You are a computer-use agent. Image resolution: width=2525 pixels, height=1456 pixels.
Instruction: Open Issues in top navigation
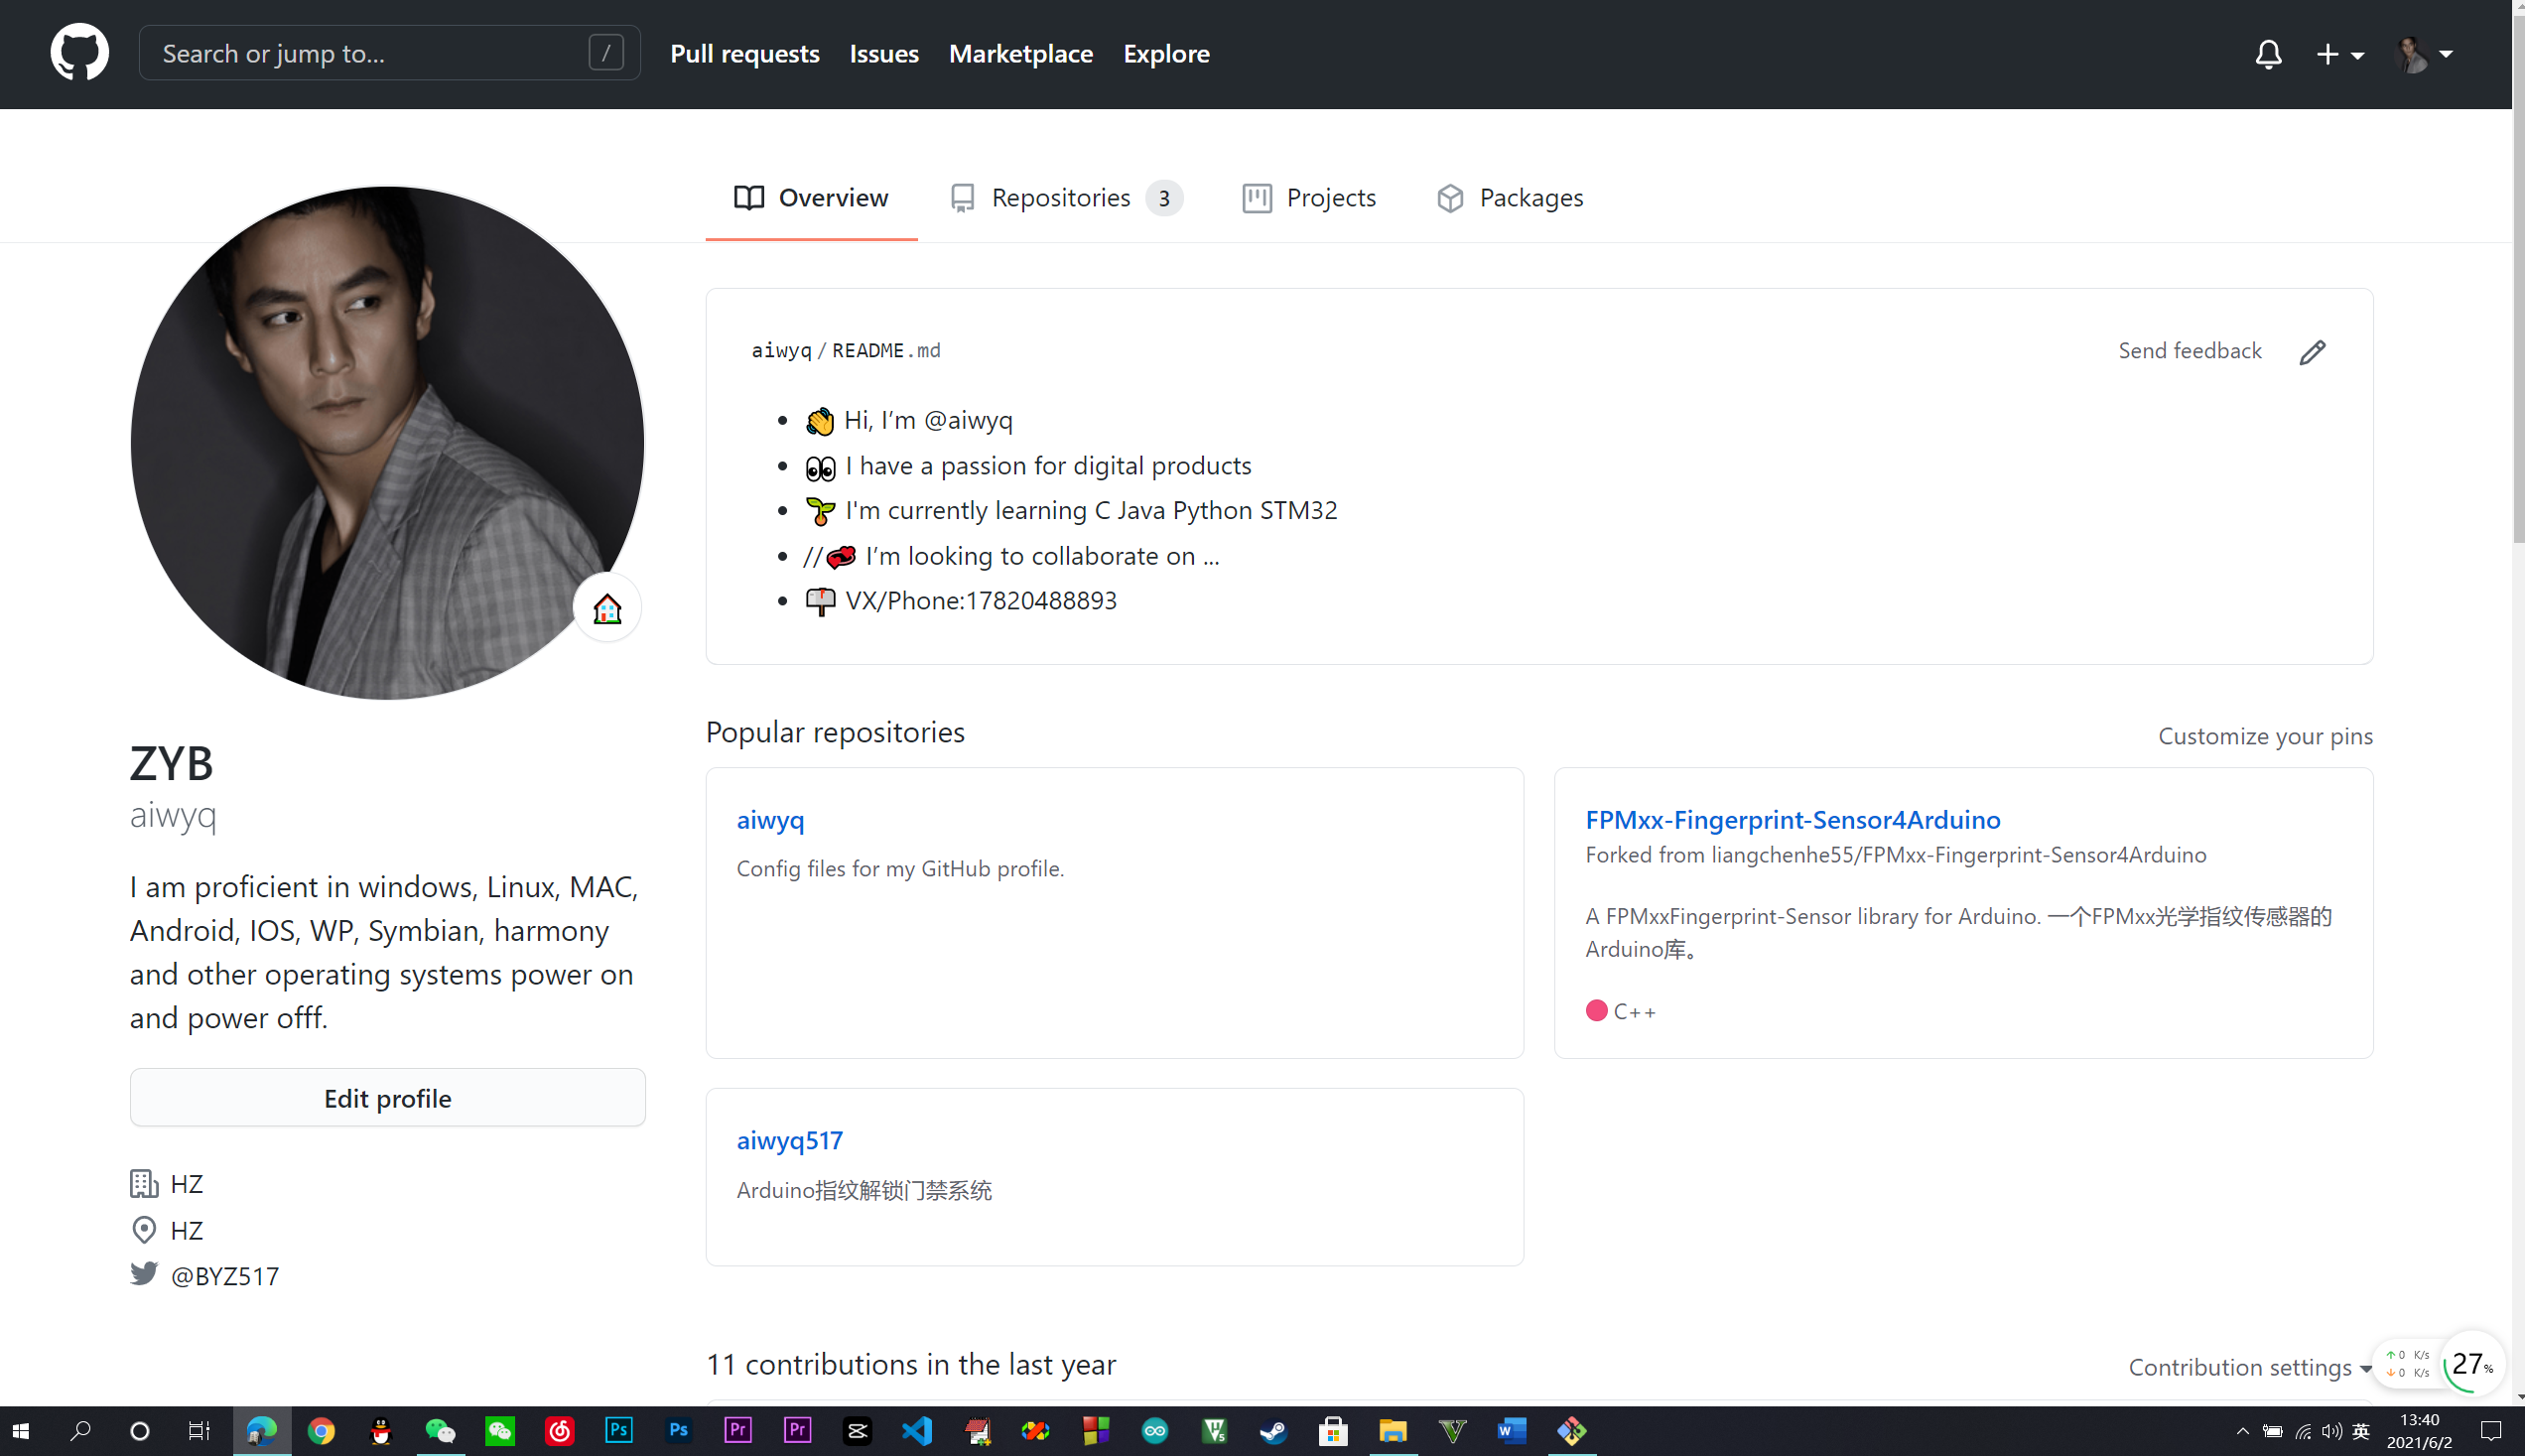(884, 53)
